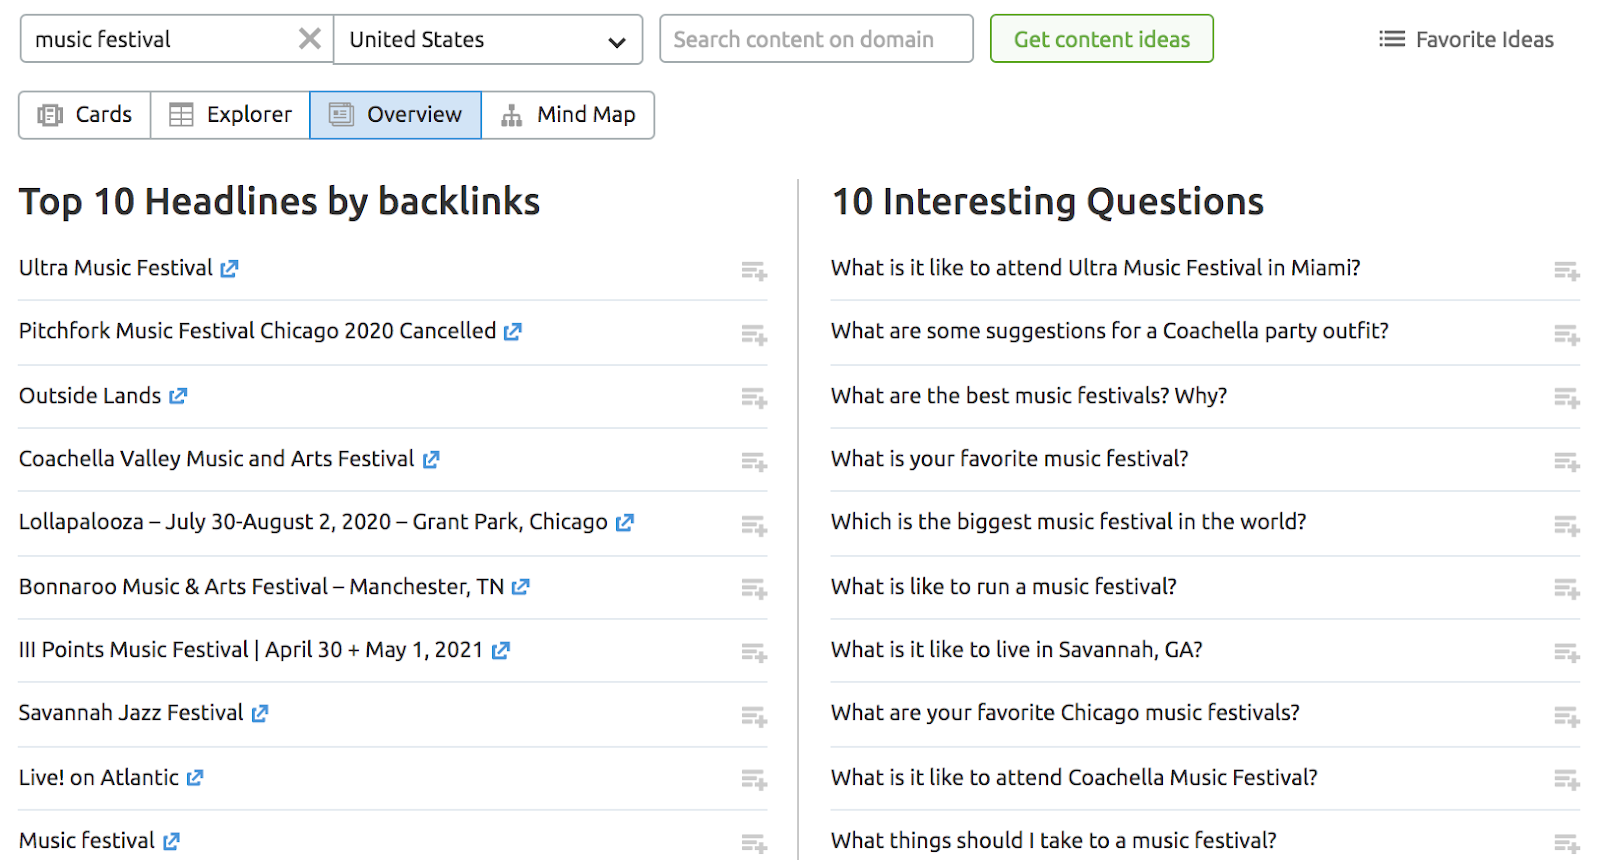
Task: Favorite the biggest music festival question
Action: (1567, 525)
